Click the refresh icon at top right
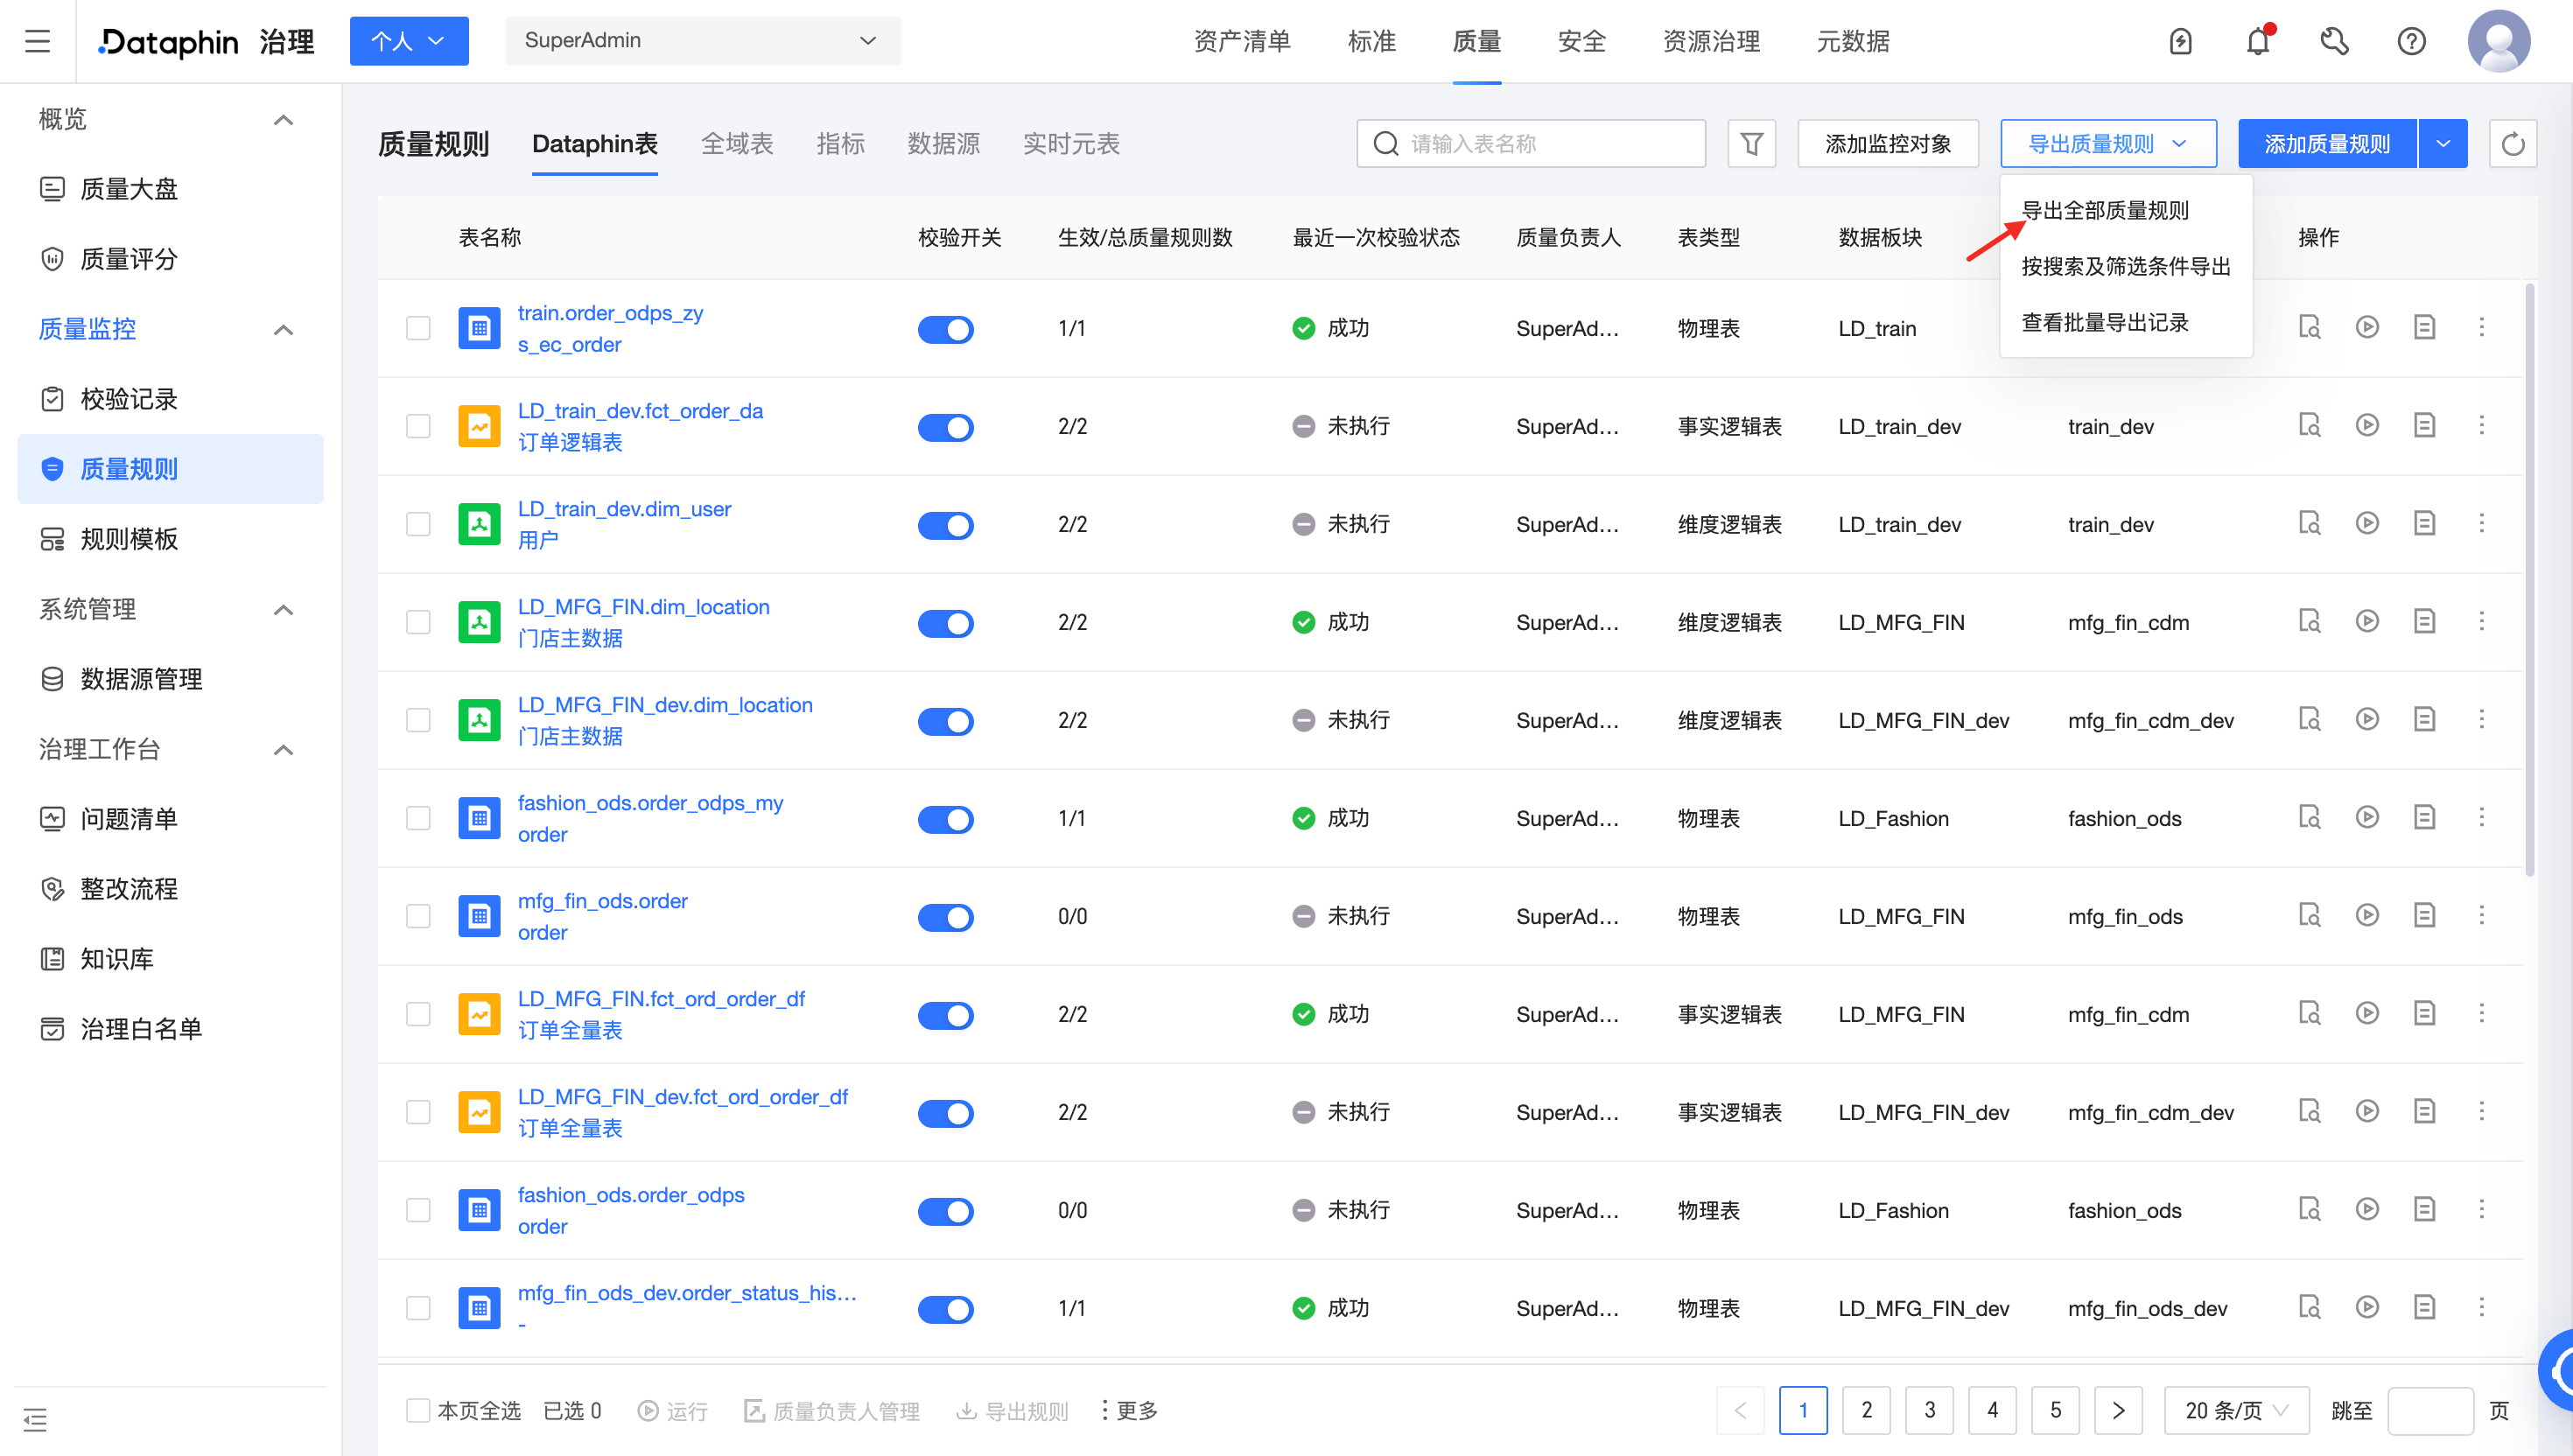 (x=2512, y=144)
